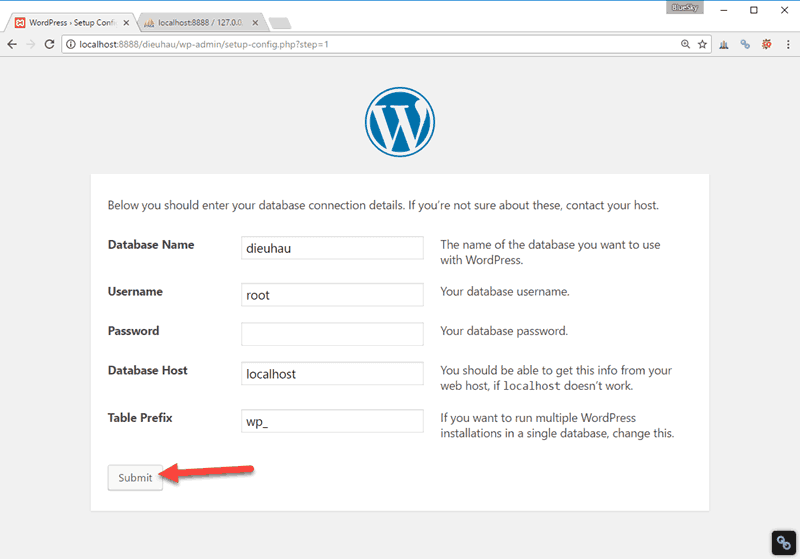Image resolution: width=800 pixels, height=559 pixels.
Task: Close the WordPress Setup Config tab
Action: pyautogui.click(x=126, y=22)
